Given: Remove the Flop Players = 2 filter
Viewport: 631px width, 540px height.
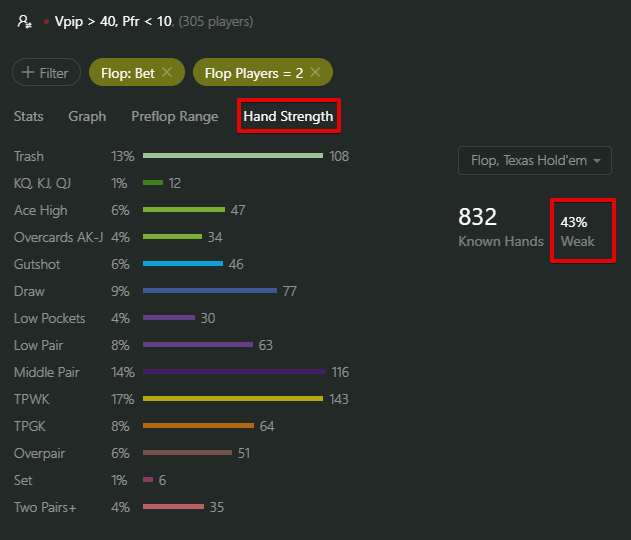Looking at the screenshot, I should [x=316, y=72].
